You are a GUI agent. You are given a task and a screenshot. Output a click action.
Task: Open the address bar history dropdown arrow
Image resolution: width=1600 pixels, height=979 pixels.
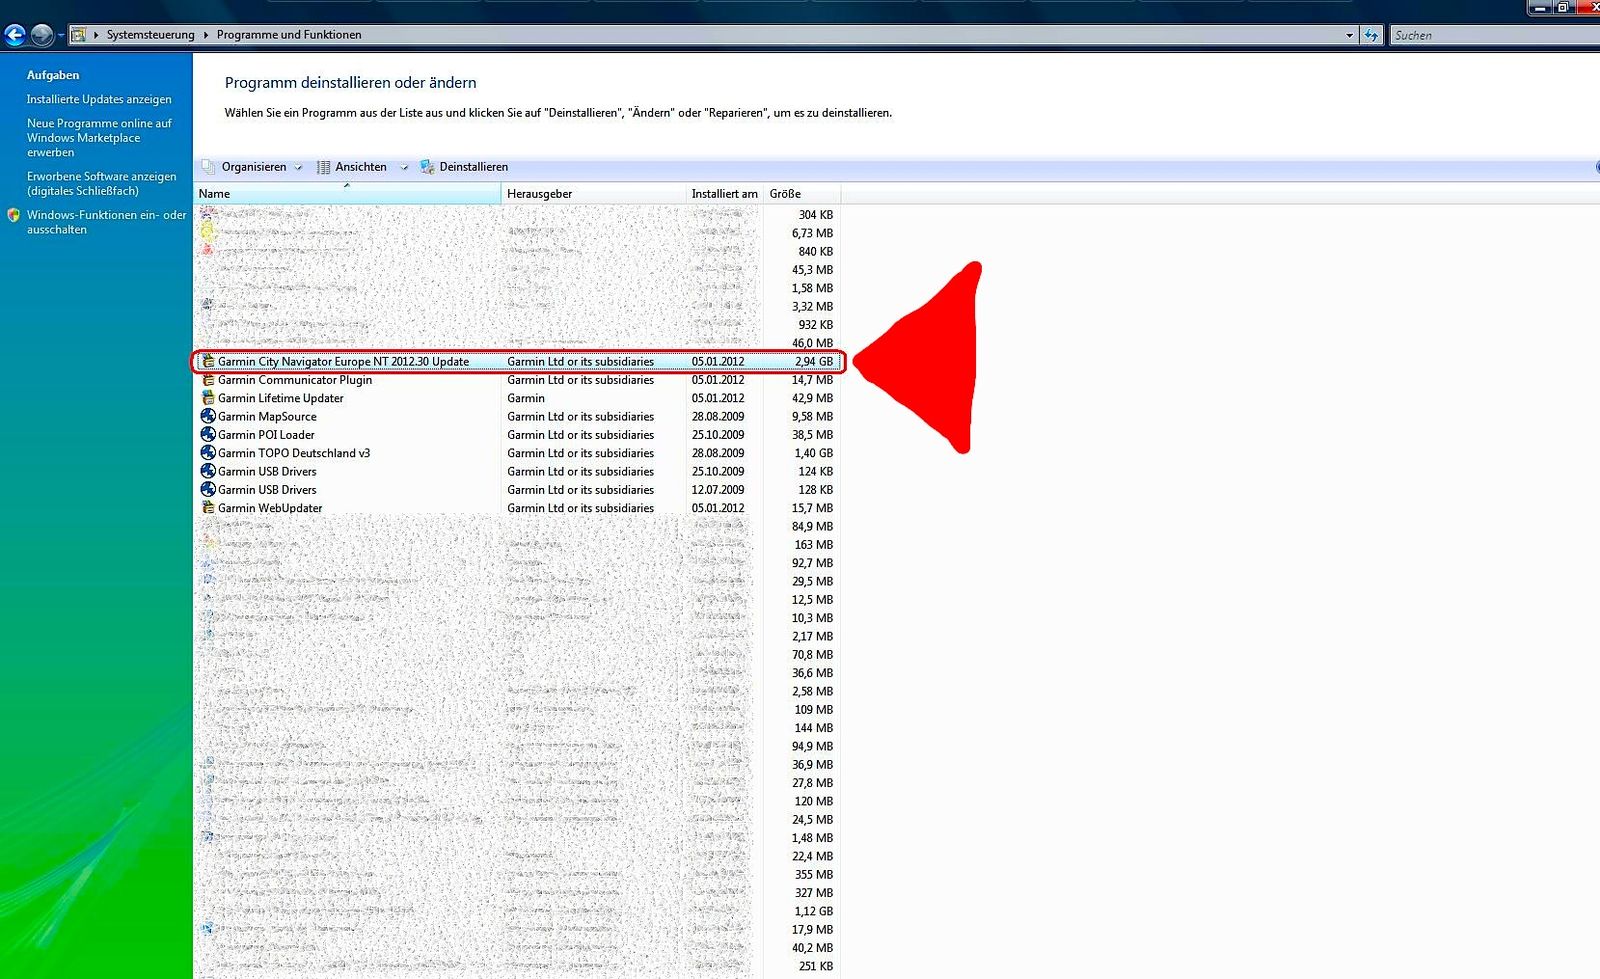click(1349, 35)
